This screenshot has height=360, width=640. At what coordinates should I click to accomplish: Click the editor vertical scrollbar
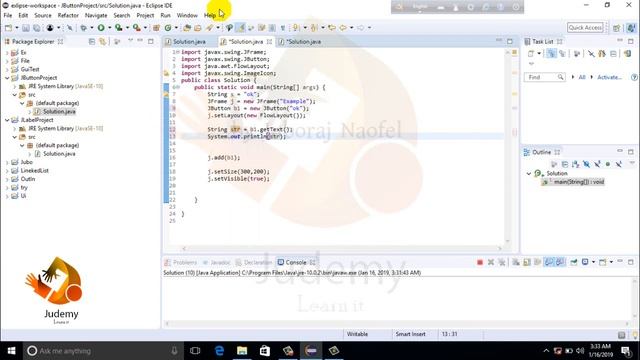[x=507, y=146]
